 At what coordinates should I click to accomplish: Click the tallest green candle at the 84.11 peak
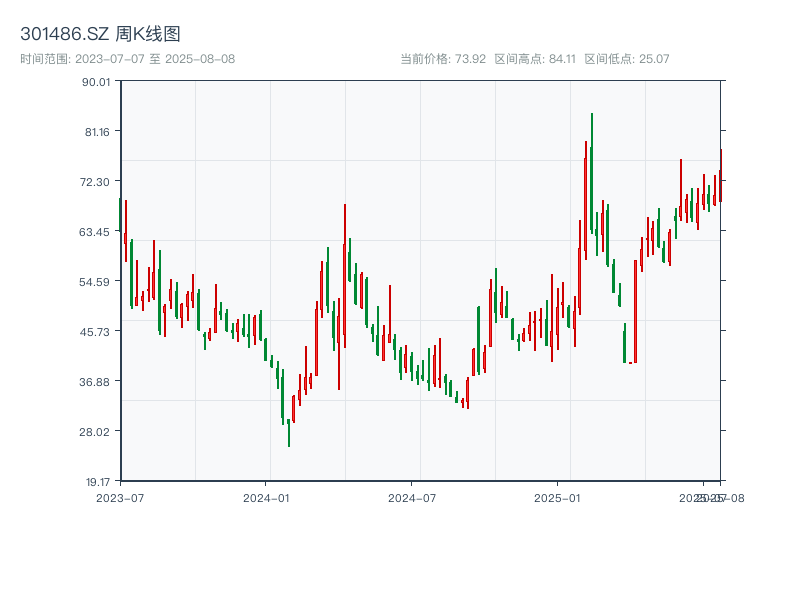(x=591, y=173)
